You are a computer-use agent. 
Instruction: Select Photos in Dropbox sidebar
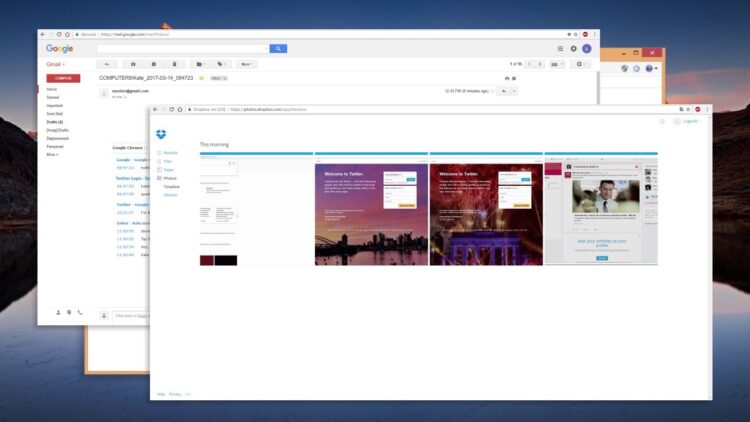(x=170, y=178)
